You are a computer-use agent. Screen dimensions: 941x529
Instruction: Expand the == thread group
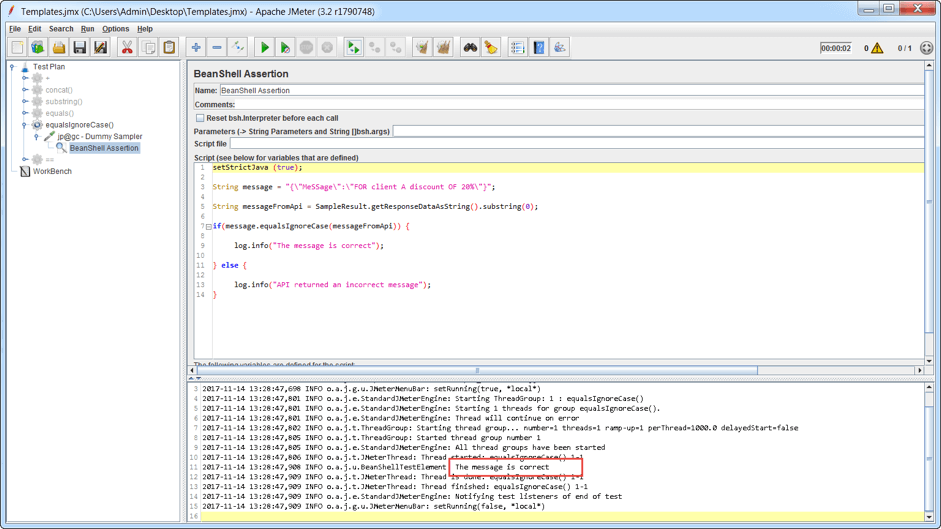pyautogui.click(x=25, y=160)
